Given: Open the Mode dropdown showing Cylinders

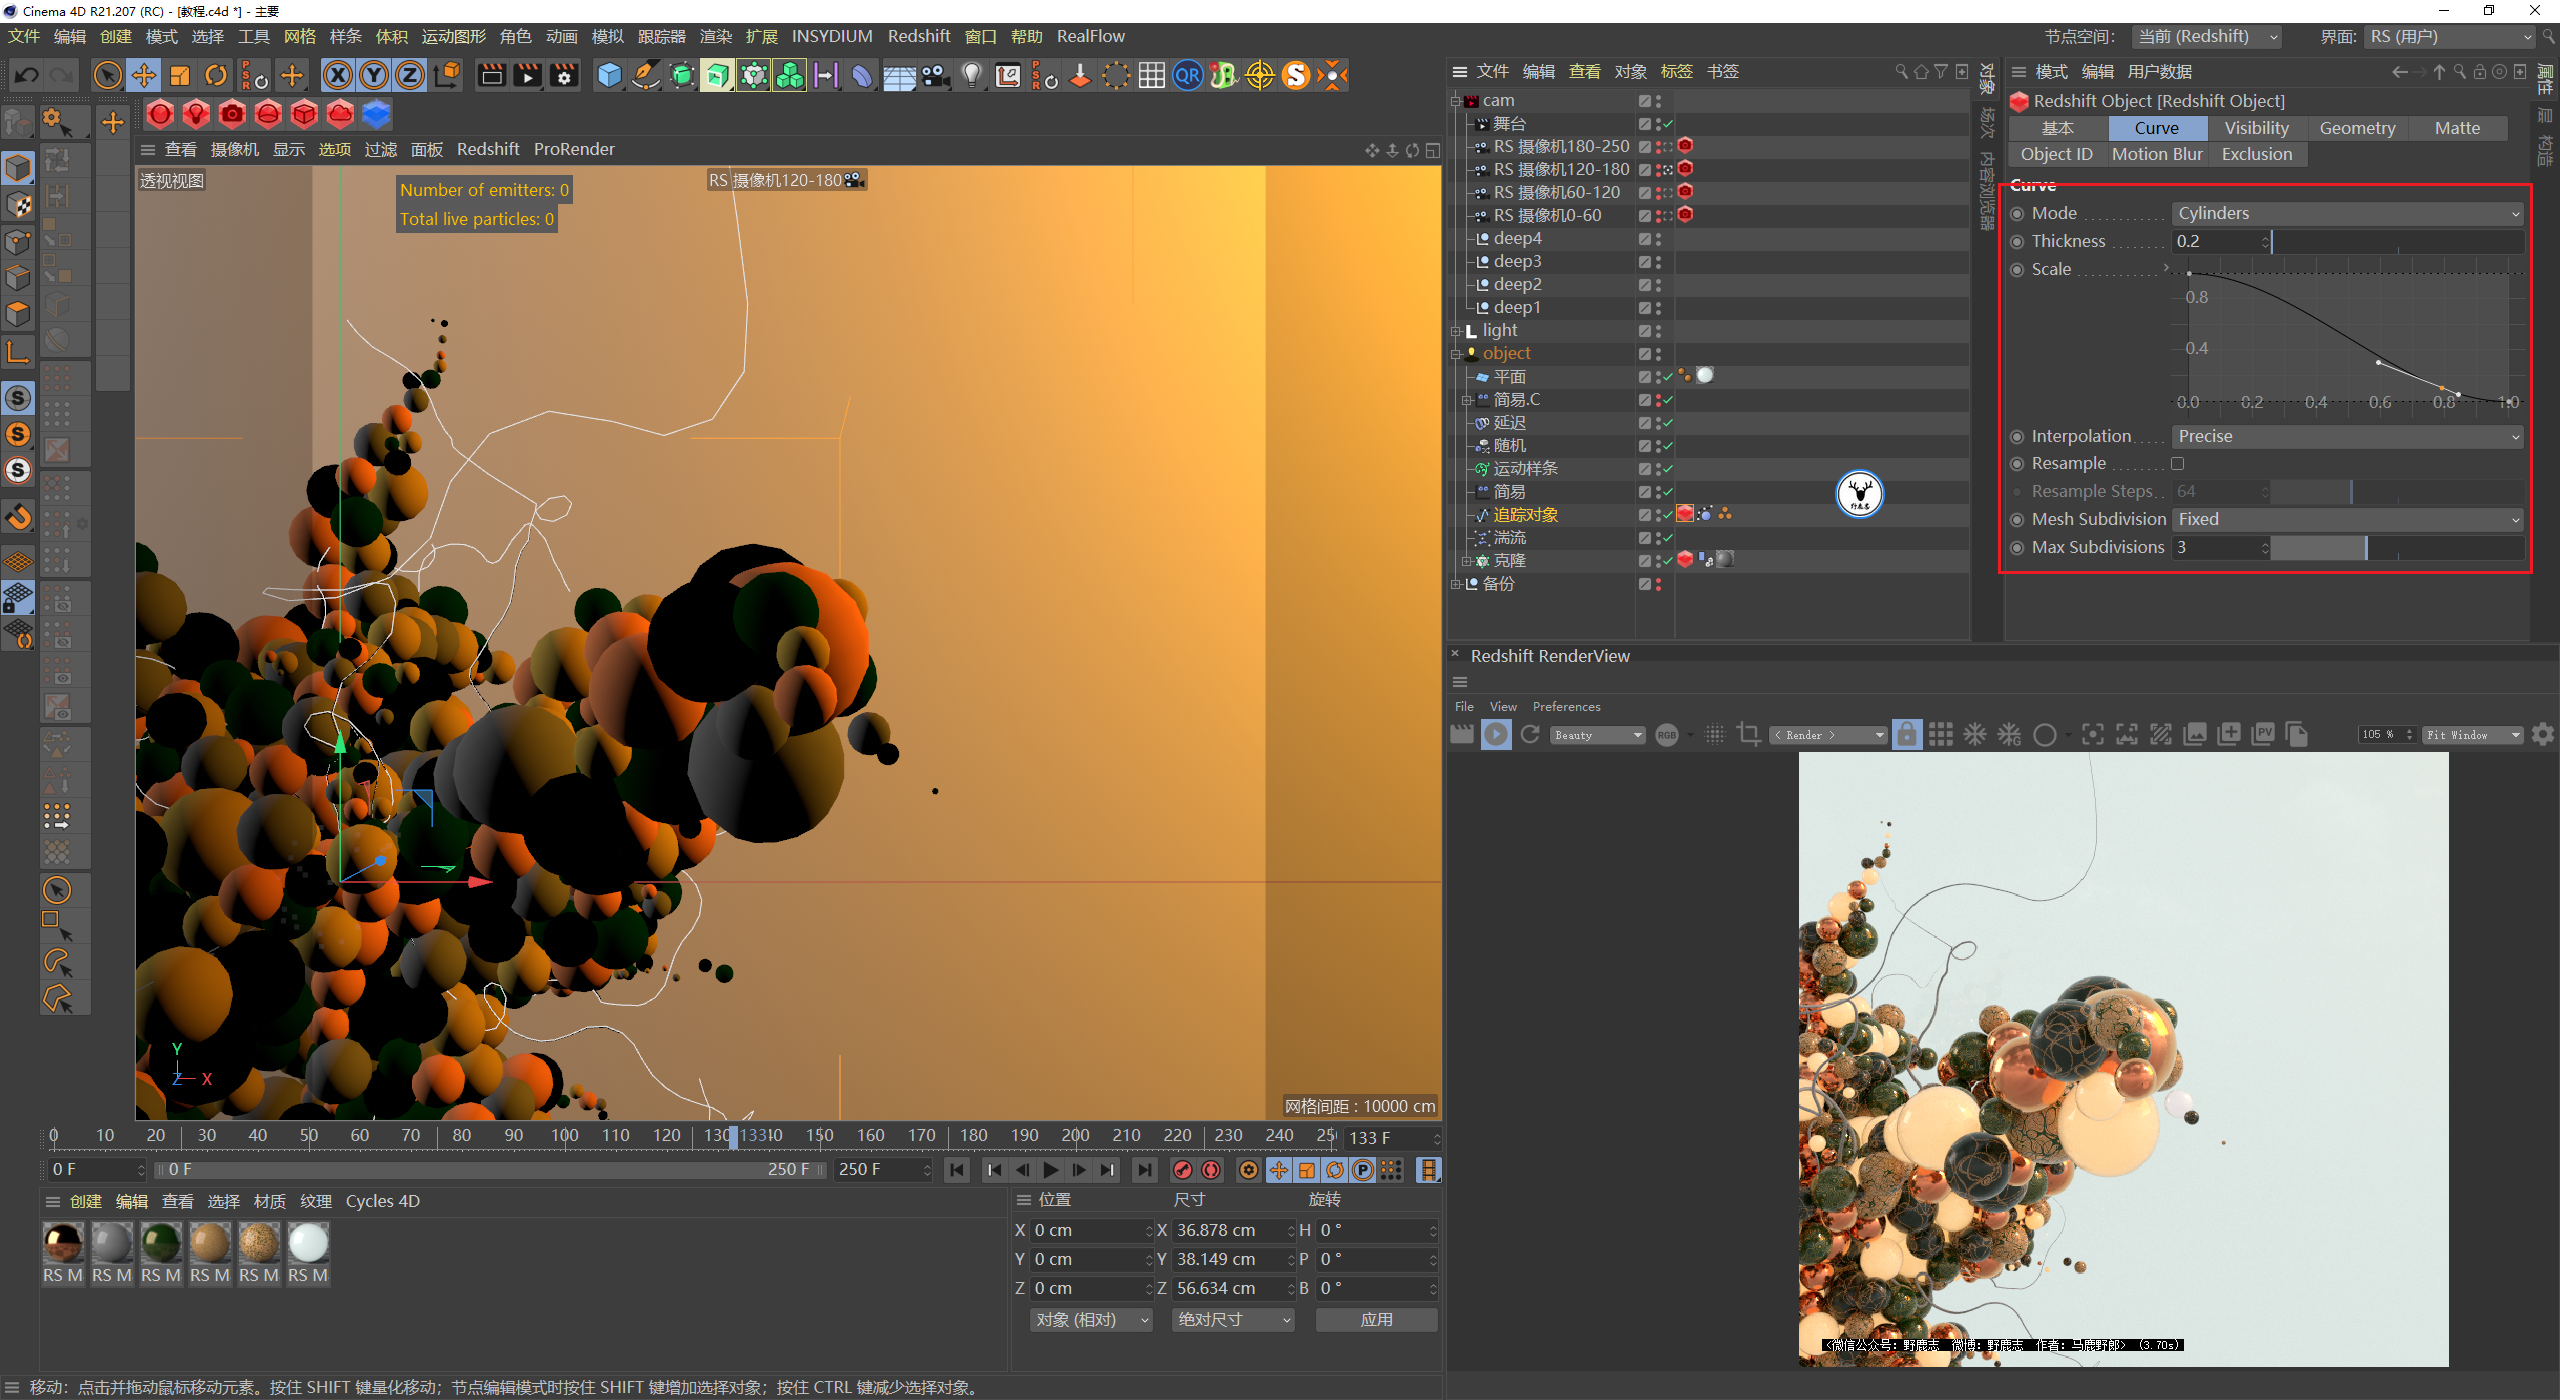Looking at the screenshot, I should [x=2348, y=213].
